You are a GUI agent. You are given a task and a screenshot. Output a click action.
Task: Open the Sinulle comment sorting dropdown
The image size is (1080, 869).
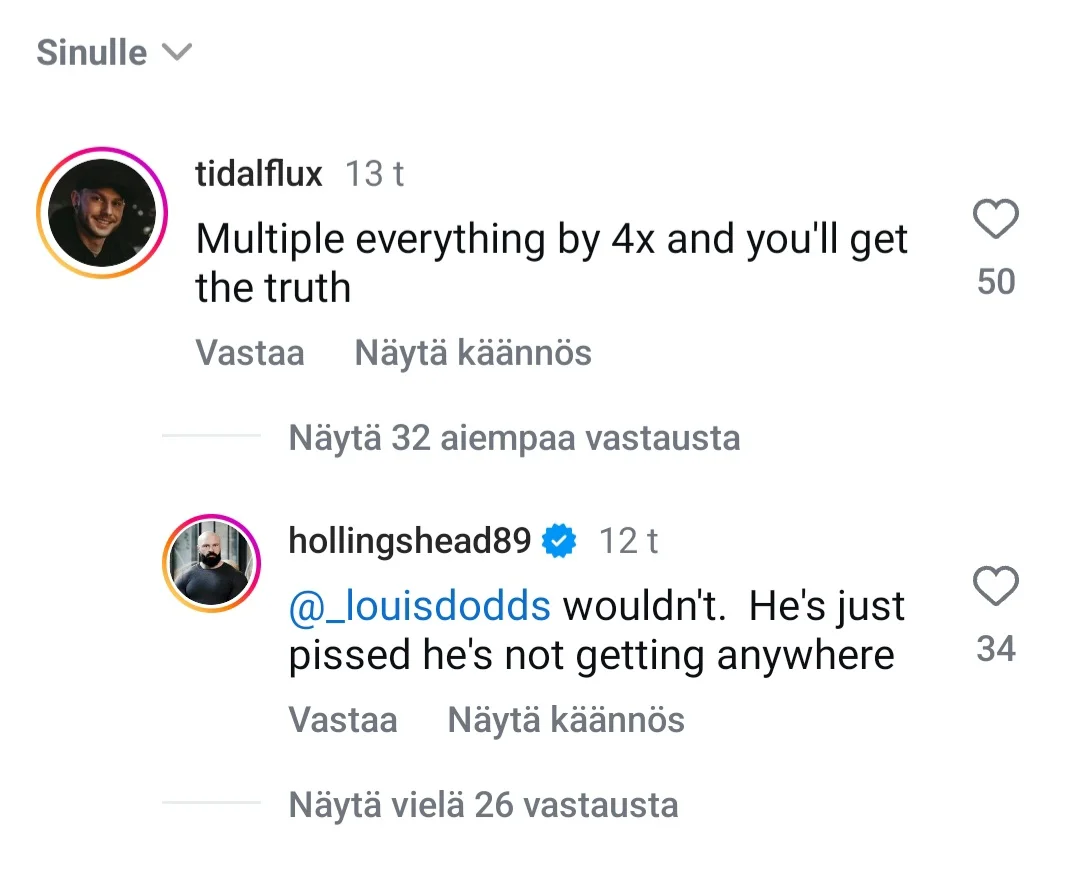tap(92, 52)
